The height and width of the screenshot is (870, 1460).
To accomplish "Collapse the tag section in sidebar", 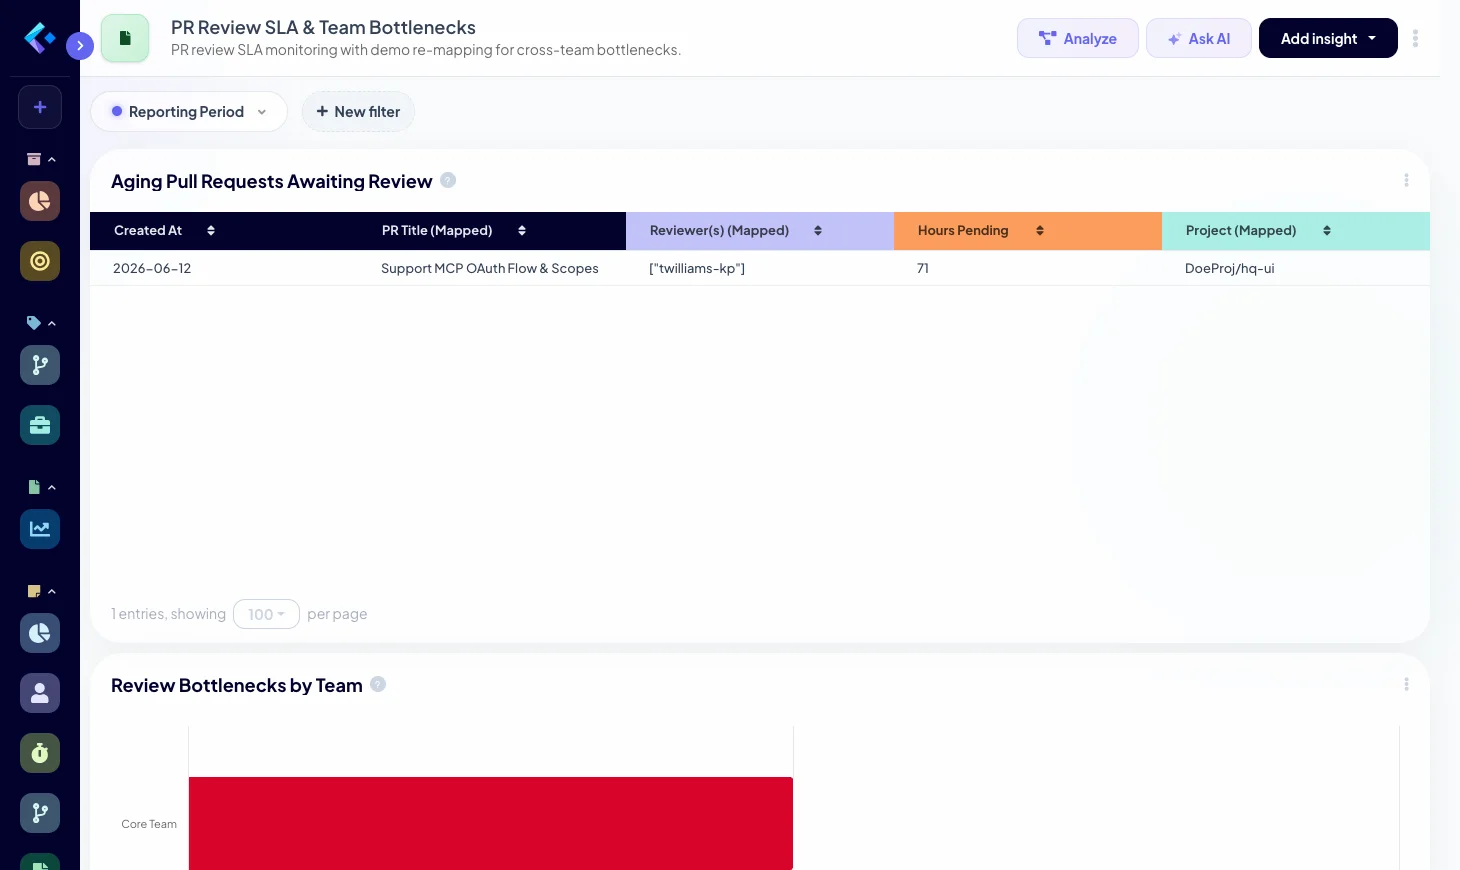I will pyautogui.click(x=40, y=323).
